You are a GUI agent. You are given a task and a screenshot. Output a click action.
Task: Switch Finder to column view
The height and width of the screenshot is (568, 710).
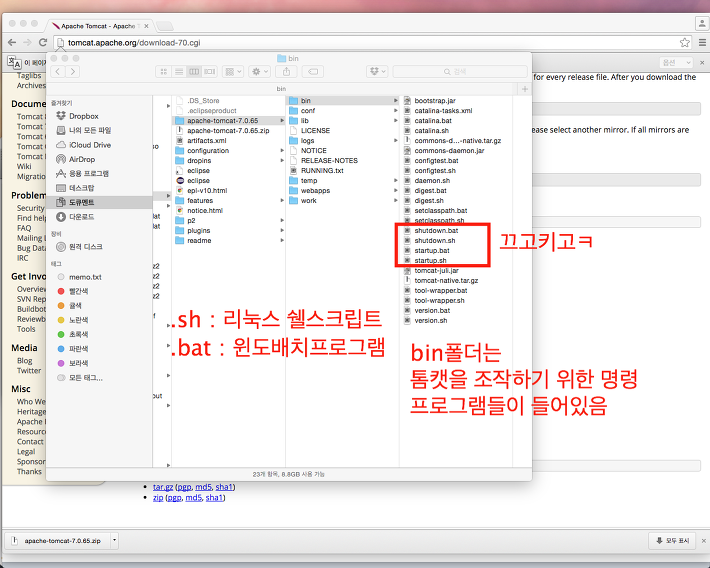(x=194, y=72)
